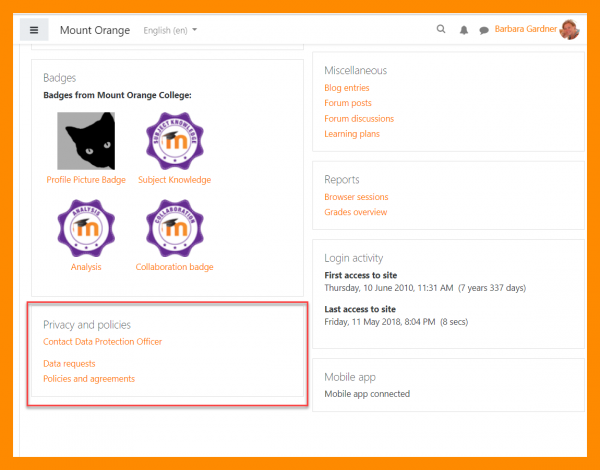Click Contact Data Protection Officer

[102, 342]
